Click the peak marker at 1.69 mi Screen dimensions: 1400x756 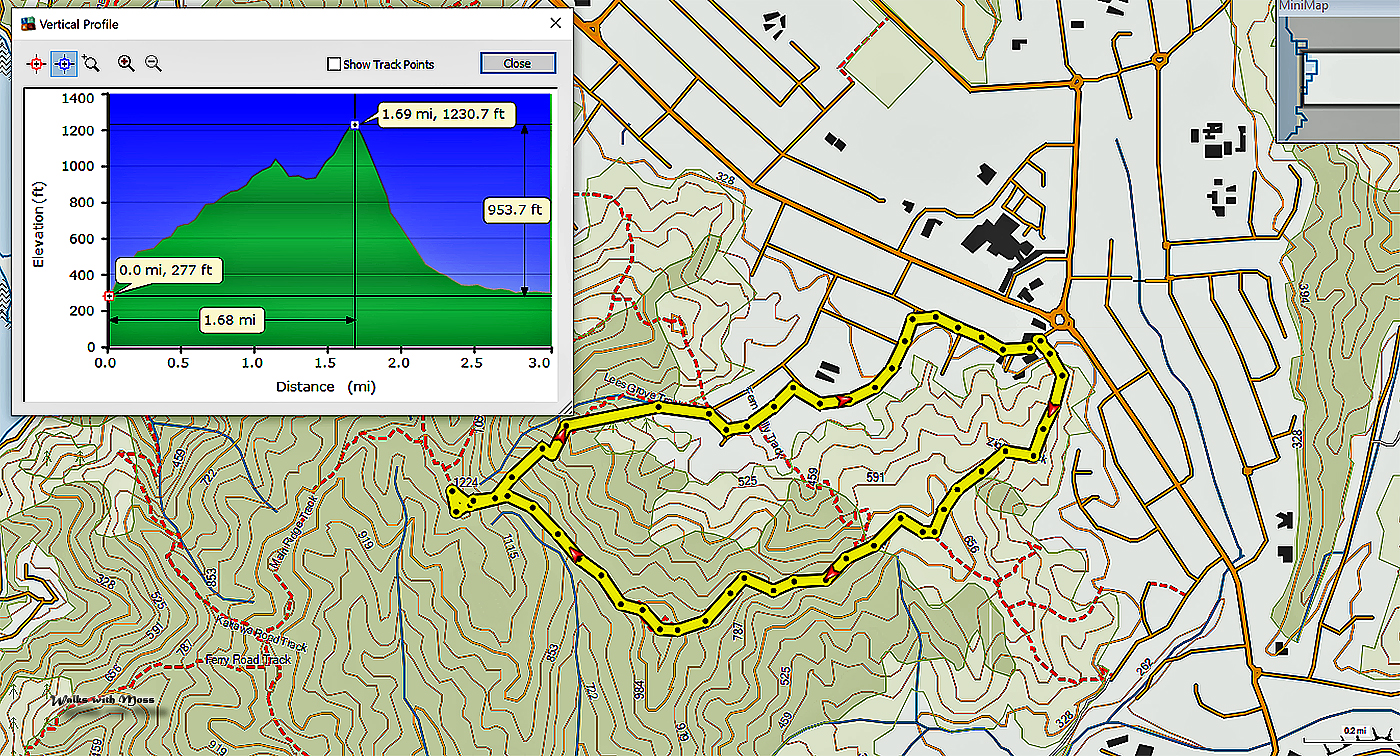pos(355,125)
